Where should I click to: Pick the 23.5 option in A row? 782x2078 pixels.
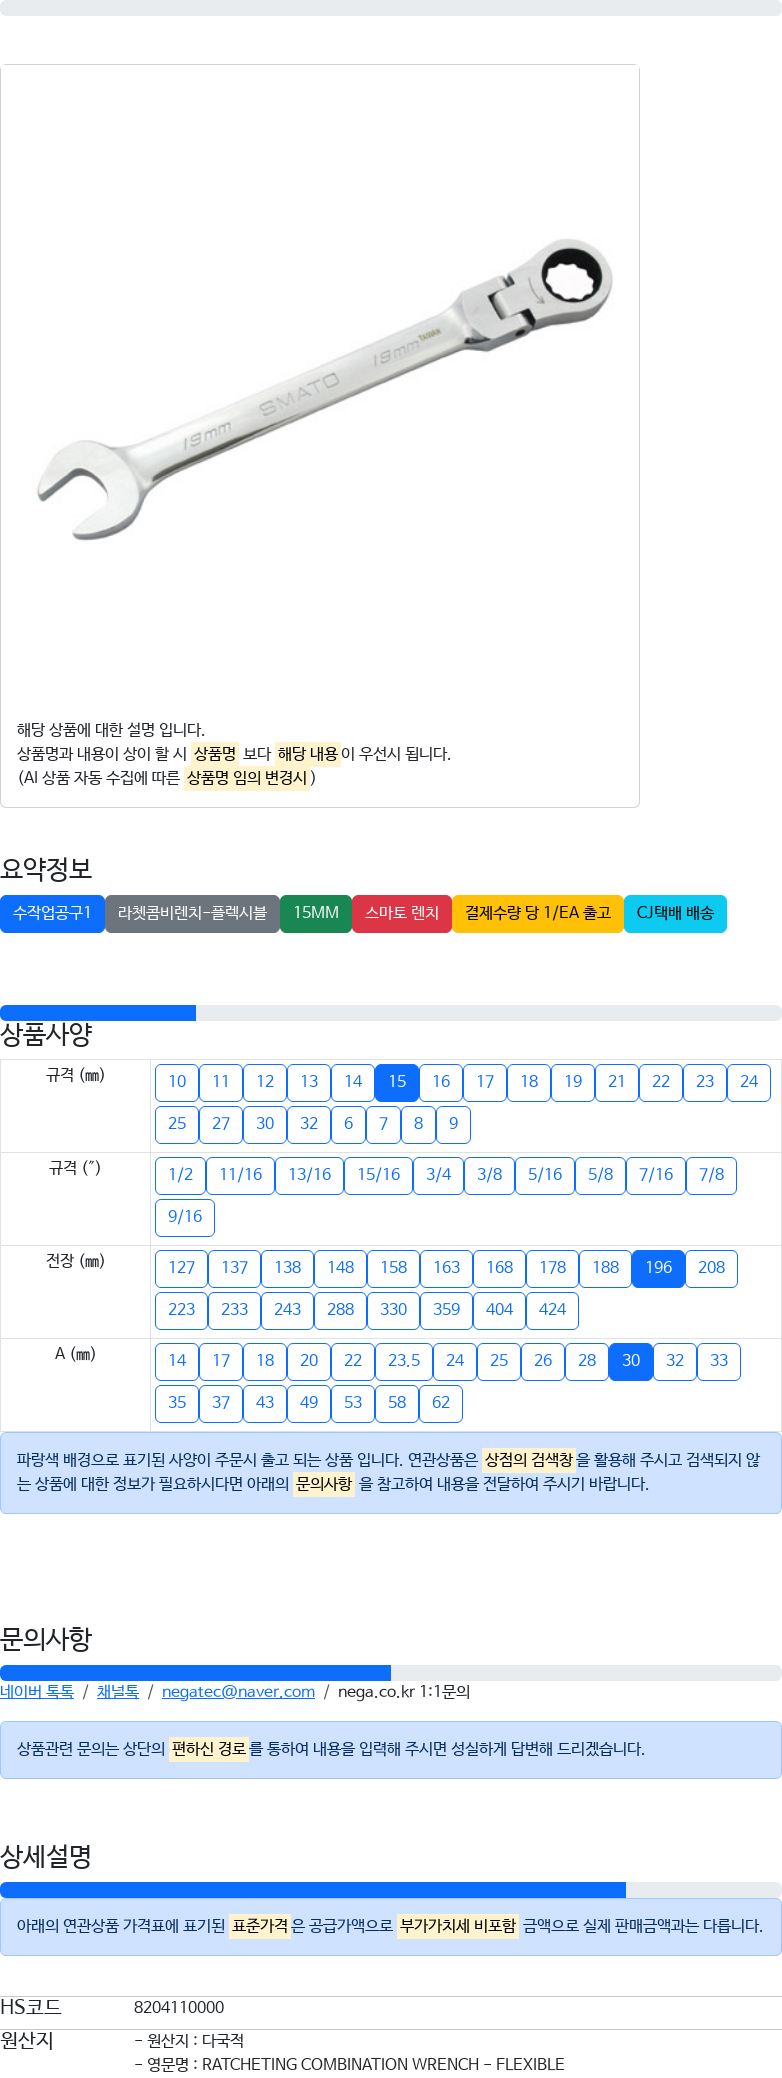(404, 1361)
